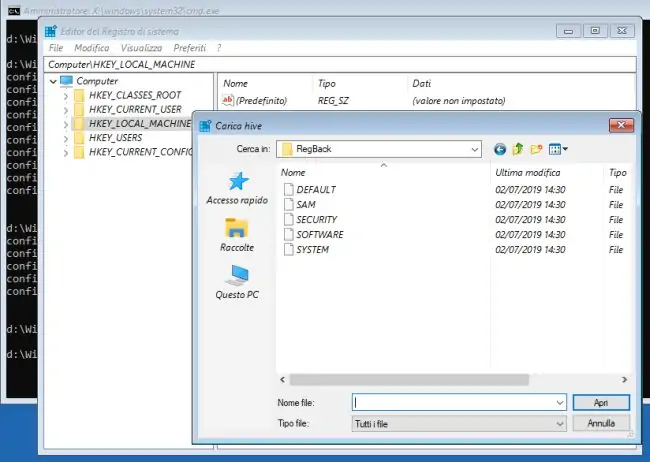Open Raccolte libraries in sidebar
This screenshot has height=462, width=650.
point(236,234)
